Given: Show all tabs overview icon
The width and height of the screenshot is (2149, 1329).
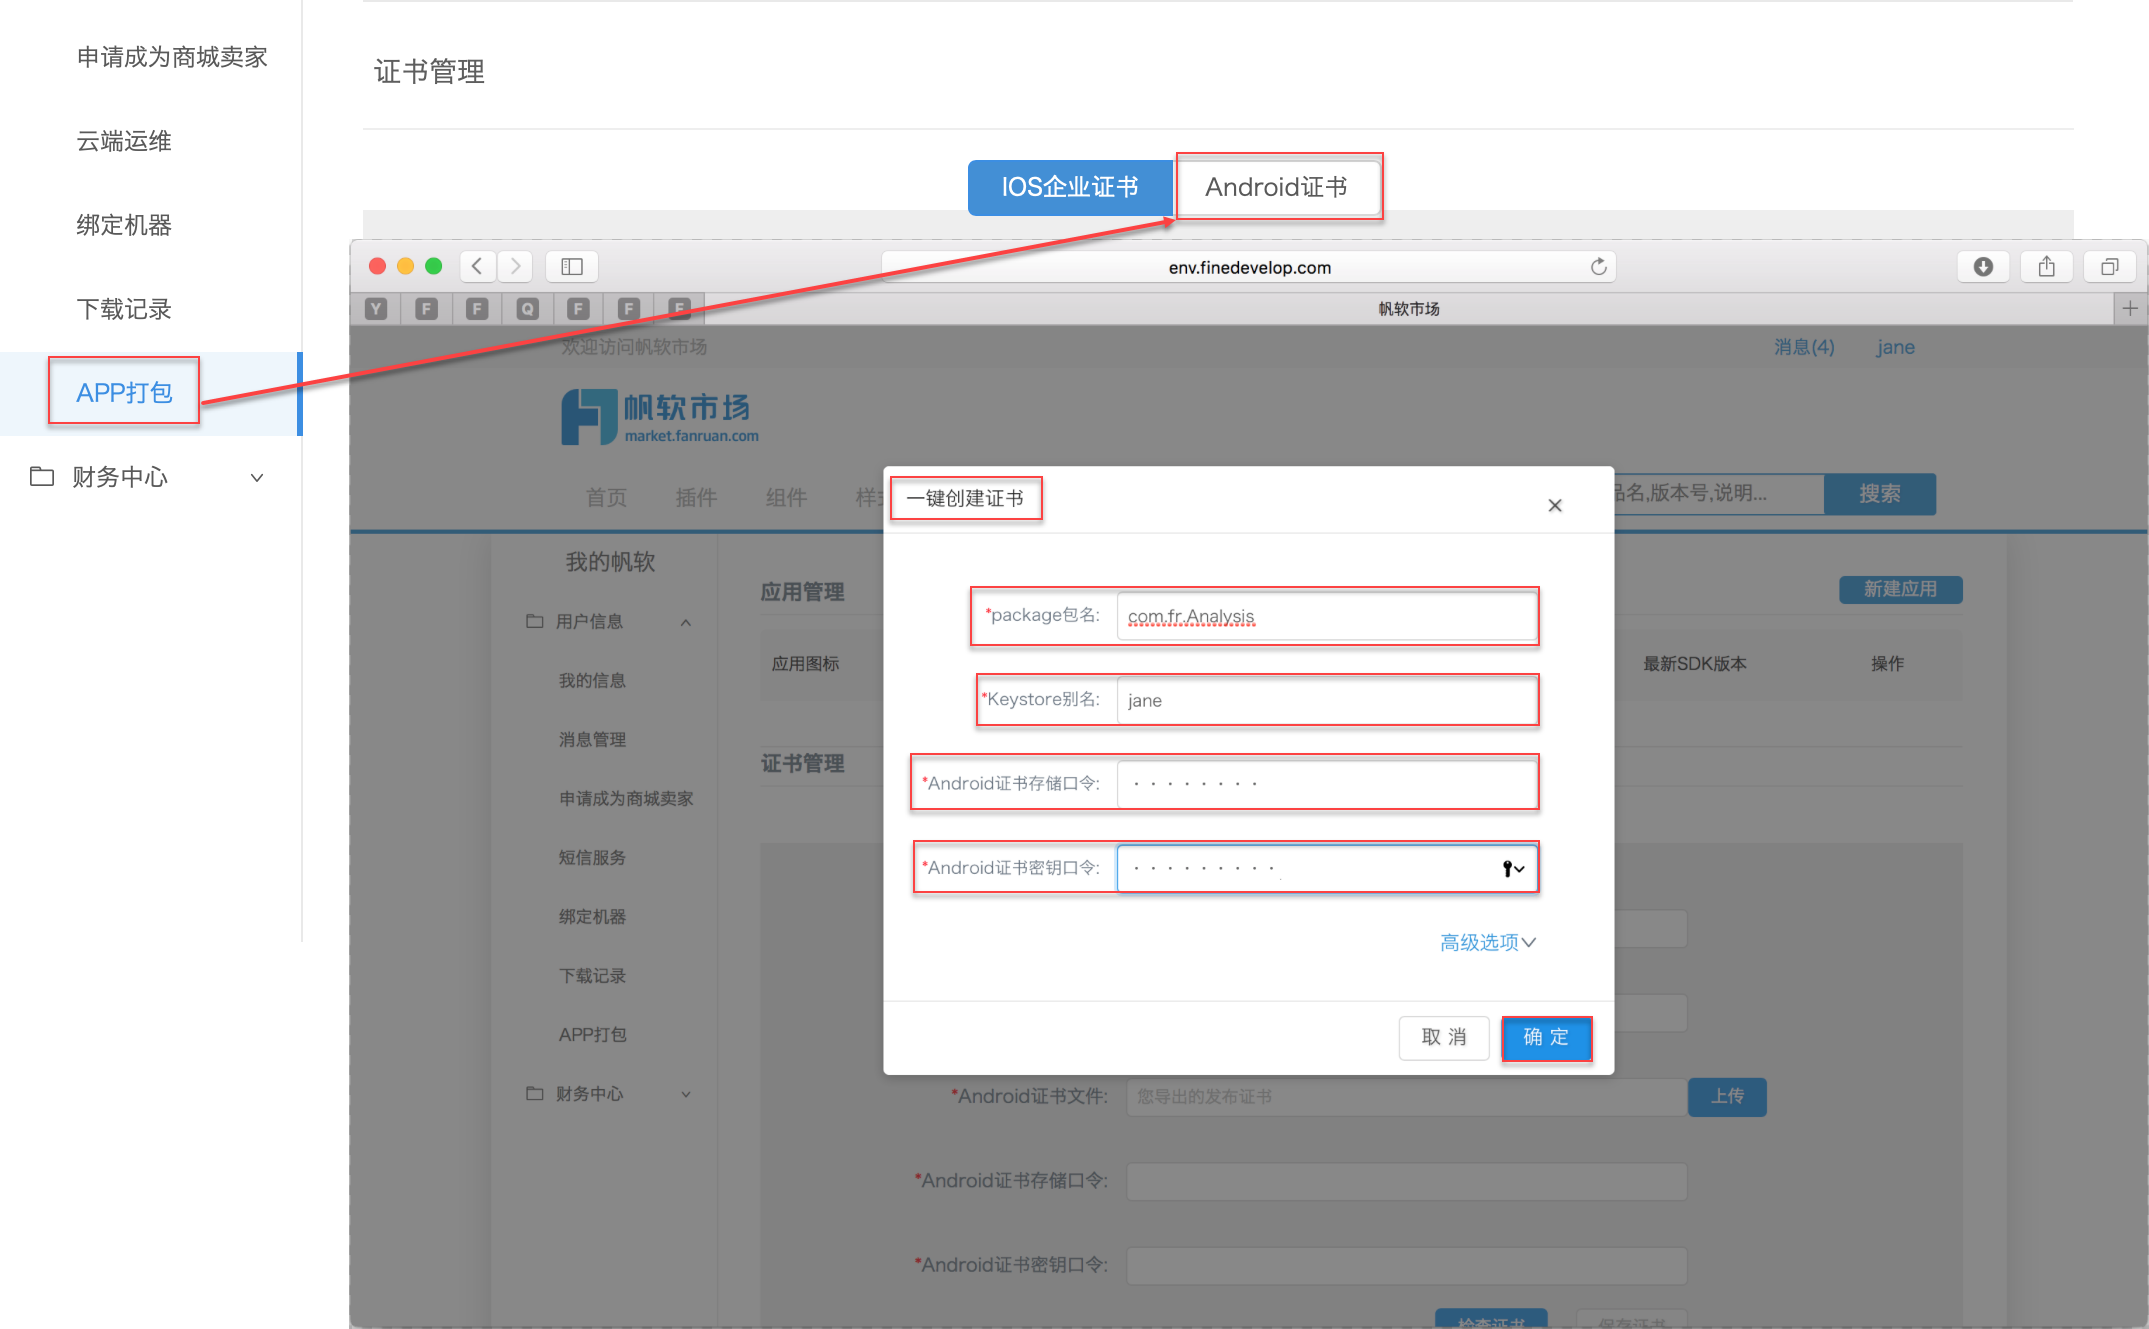Looking at the screenshot, I should [2109, 266].
